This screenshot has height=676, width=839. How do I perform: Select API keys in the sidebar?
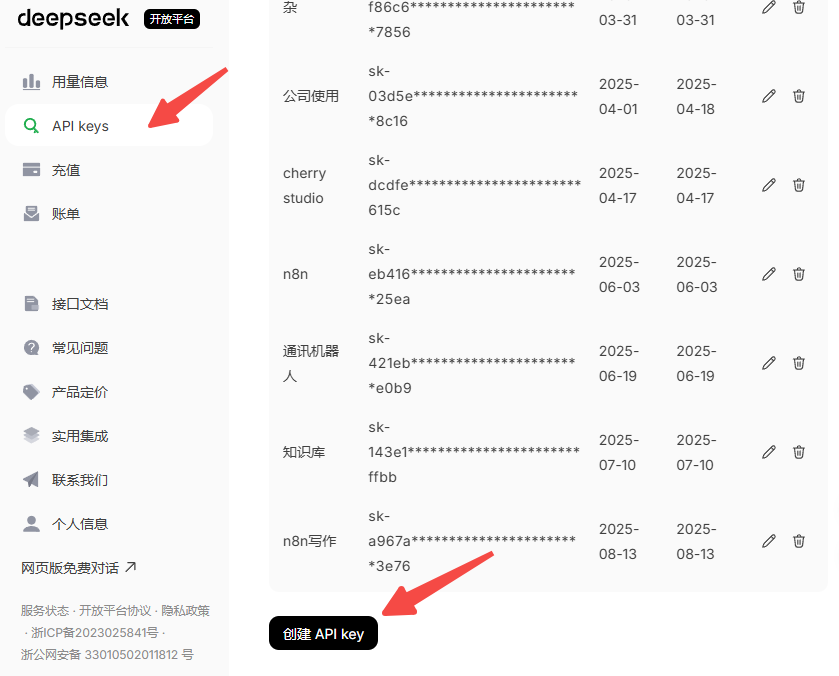click(x=80, y=126)
